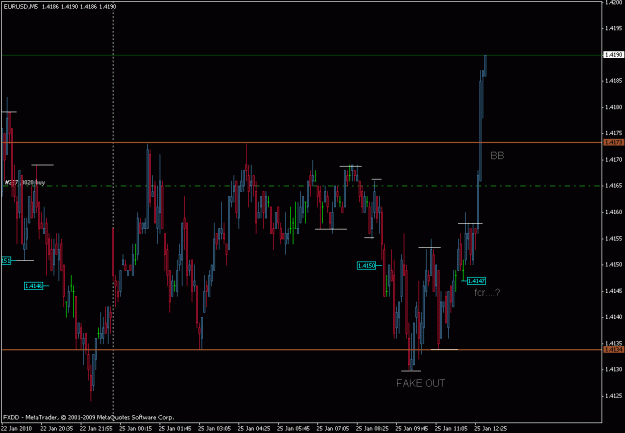The width and height of the screenshot is (625, 433).
Task: Click the 22 Jan 20:35 time label
Action: tap(56, 429)
